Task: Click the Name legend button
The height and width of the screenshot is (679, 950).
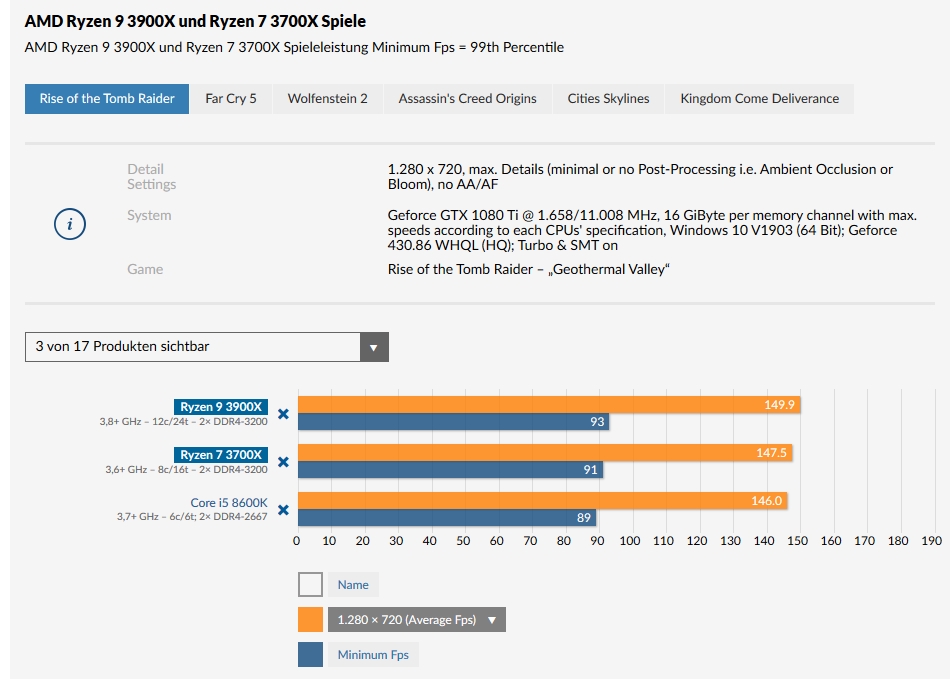Action: pos(353,585)
